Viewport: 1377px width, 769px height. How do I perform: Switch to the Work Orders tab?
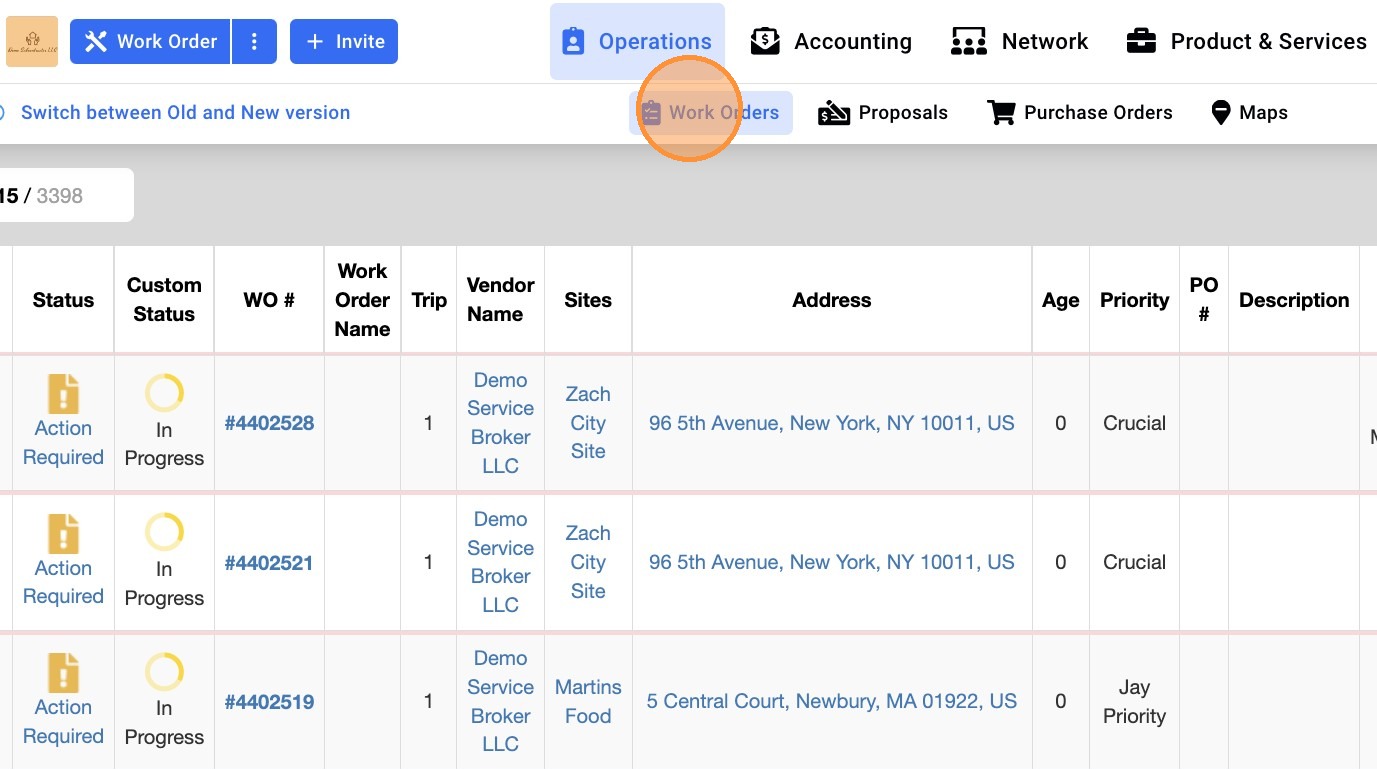(x=711, y=113)
